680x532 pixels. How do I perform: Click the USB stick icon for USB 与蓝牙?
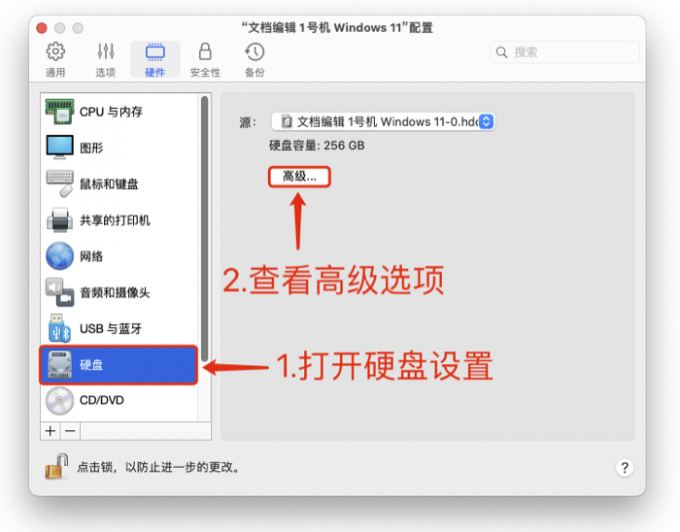pos(60,328)
